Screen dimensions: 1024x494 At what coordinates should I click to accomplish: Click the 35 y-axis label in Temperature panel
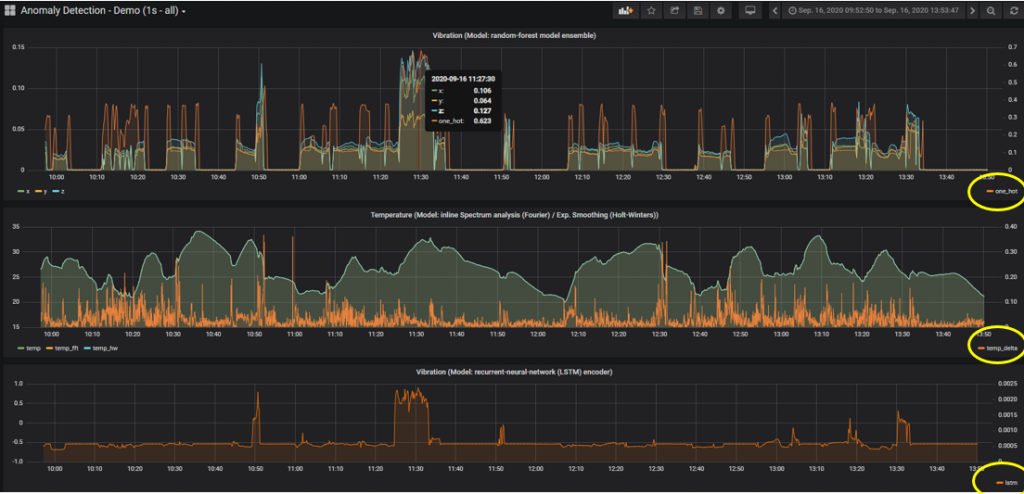click(18, 226)
